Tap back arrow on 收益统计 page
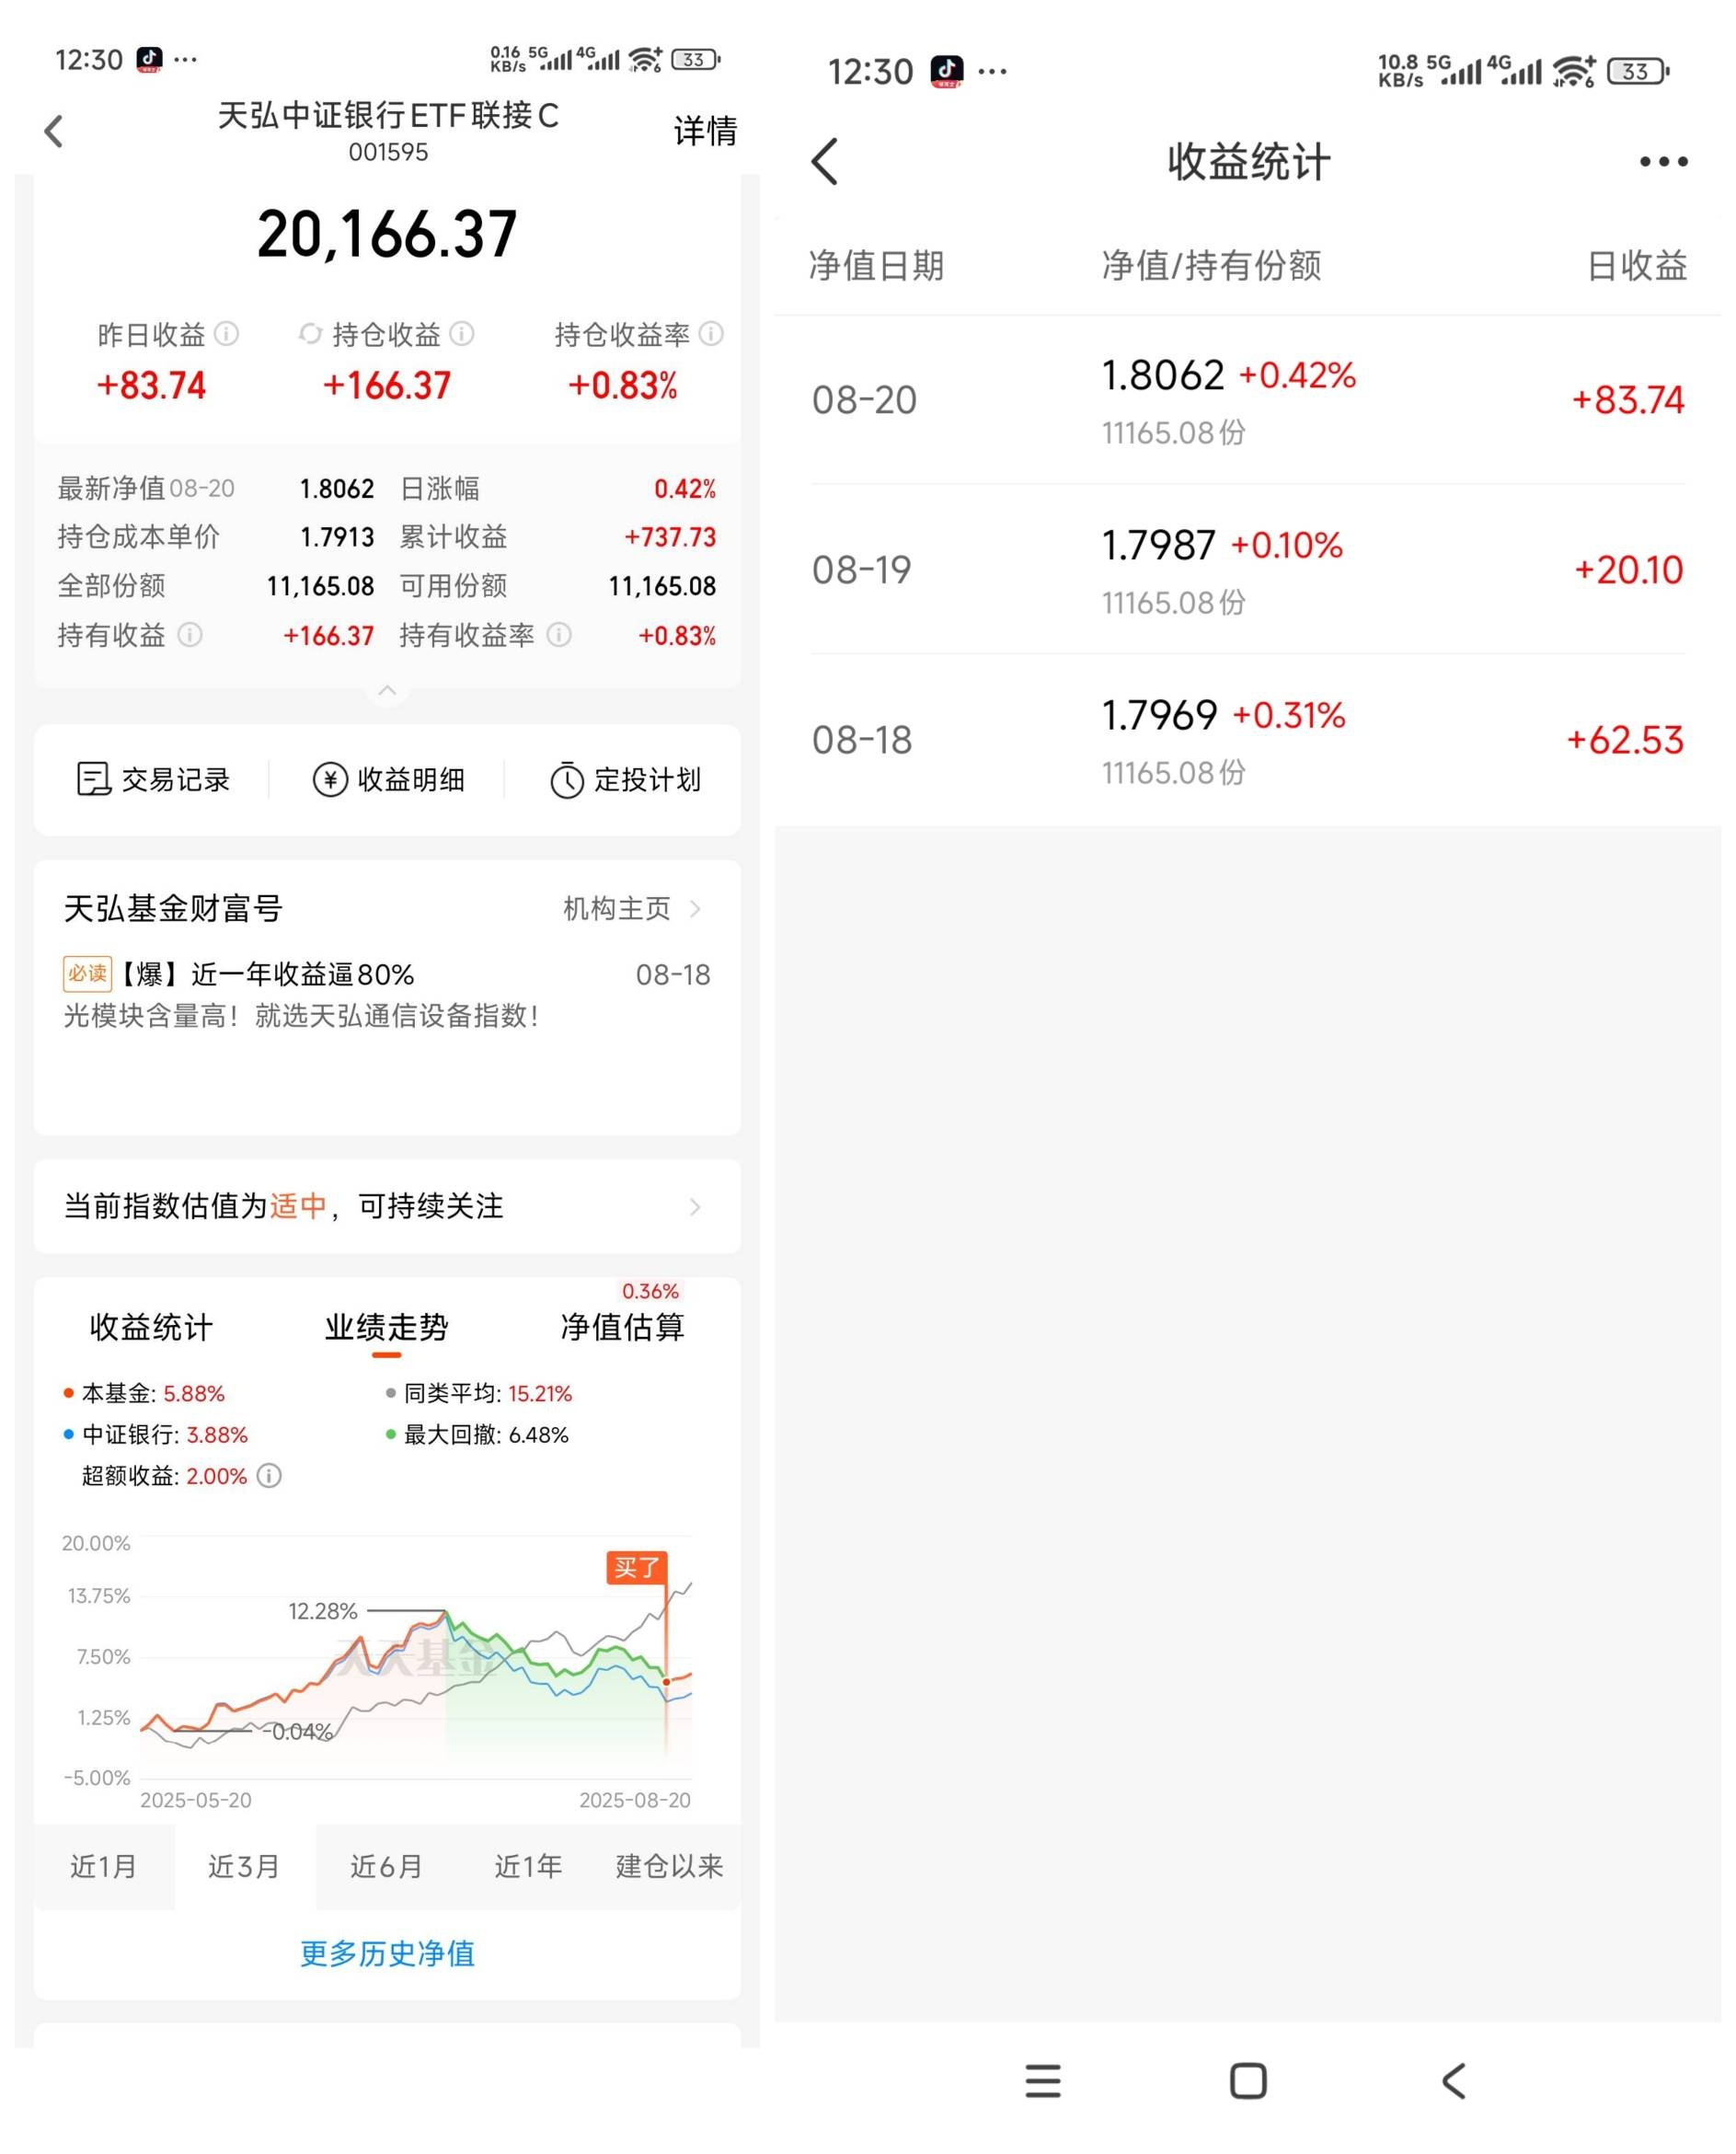The height and width of the screenshot is (2154, 1736). (825, 162)
